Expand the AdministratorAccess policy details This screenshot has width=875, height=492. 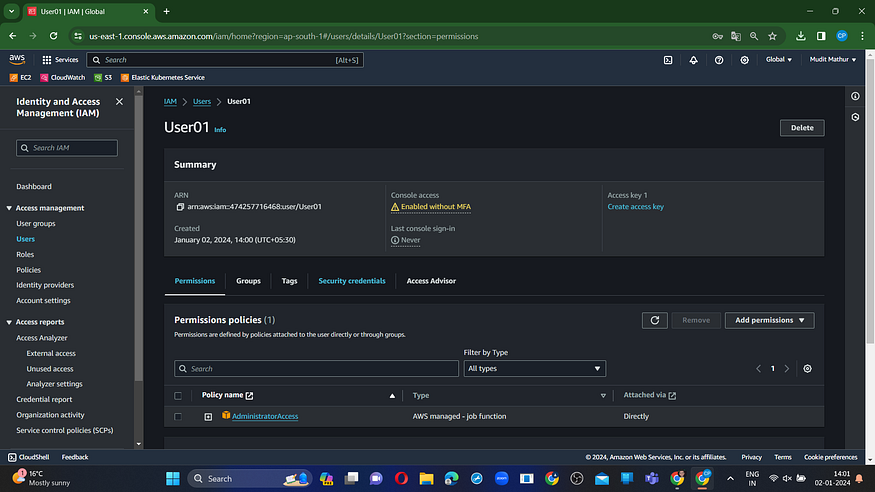coord(208,417)
